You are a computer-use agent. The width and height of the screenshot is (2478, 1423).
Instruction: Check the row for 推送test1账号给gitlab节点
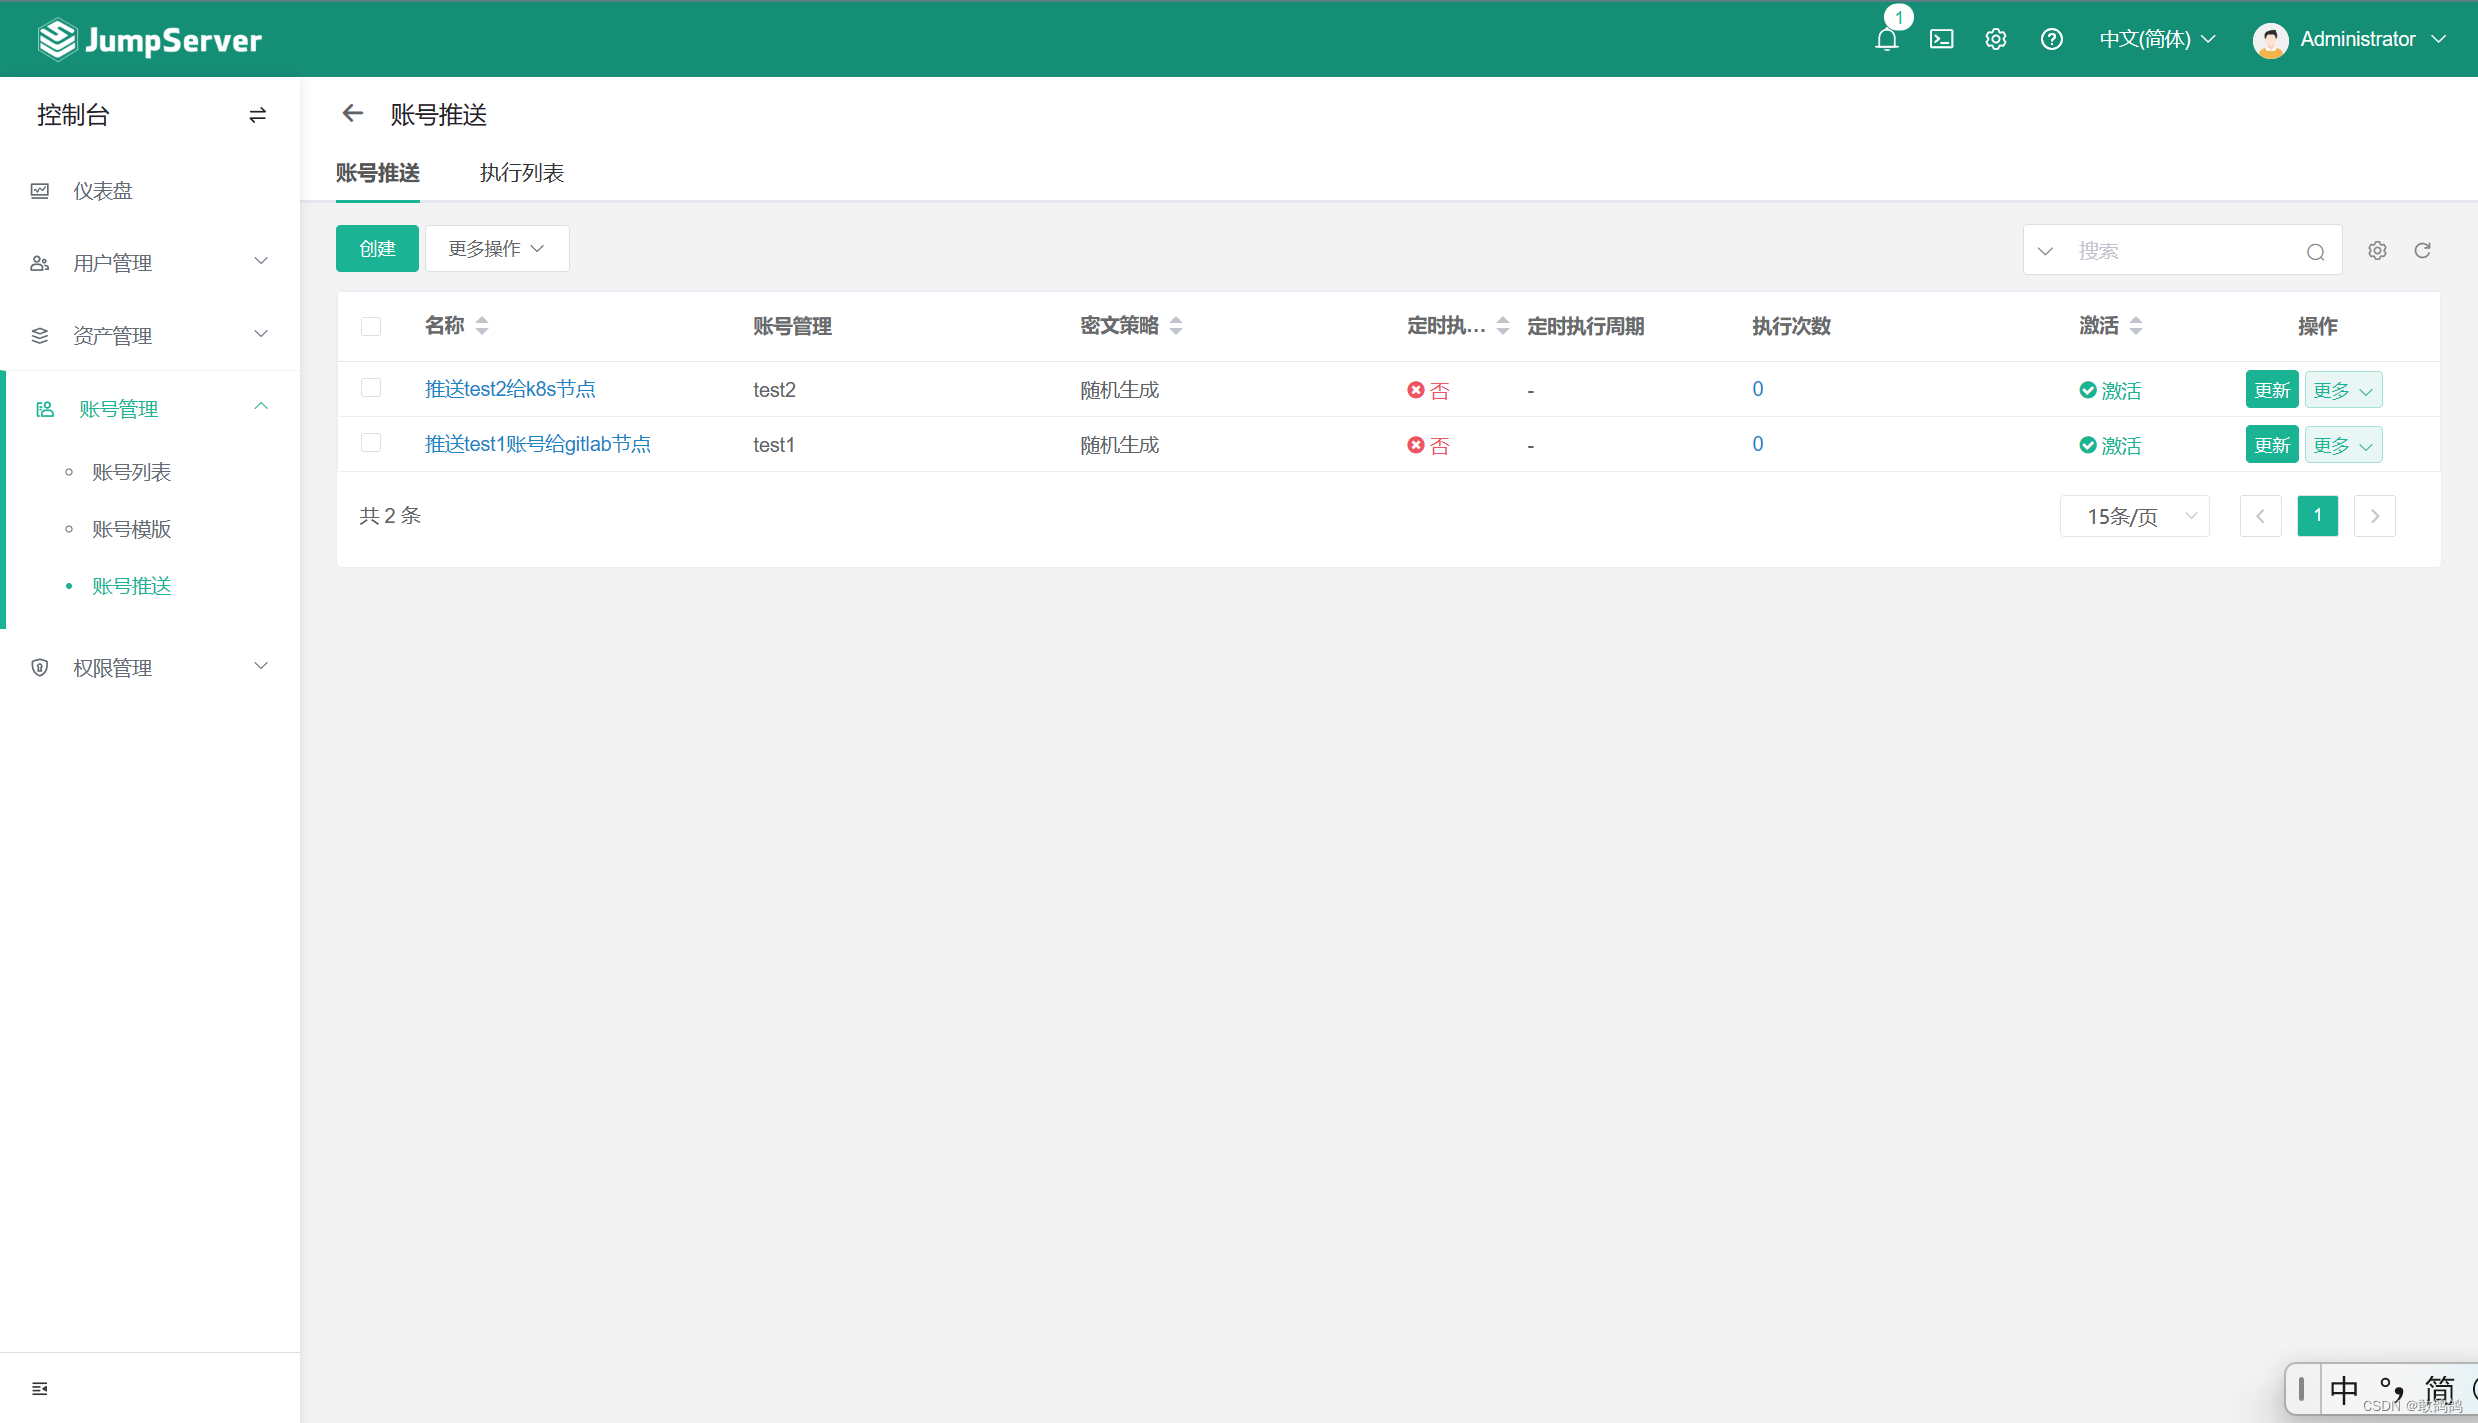(x=371, y=443)
